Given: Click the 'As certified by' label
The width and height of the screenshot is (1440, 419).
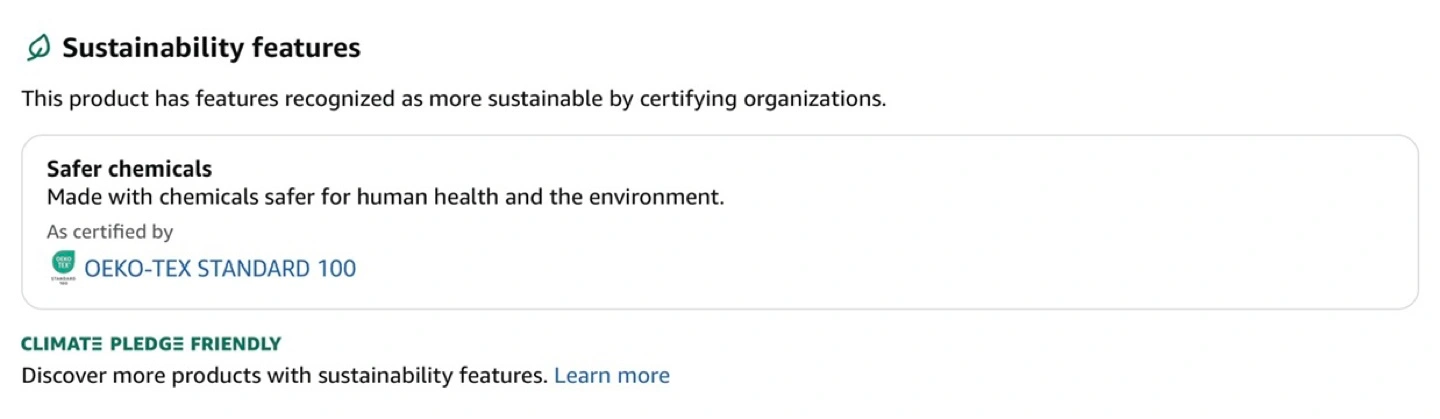Looking at the screenshot, I should pyautogui.click(x=110, y=232).
